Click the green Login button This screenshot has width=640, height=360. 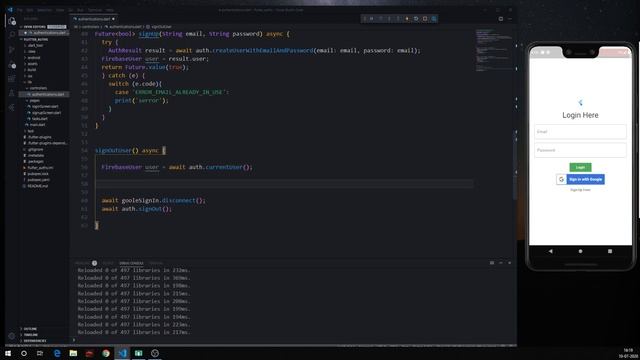pos(580,167)
